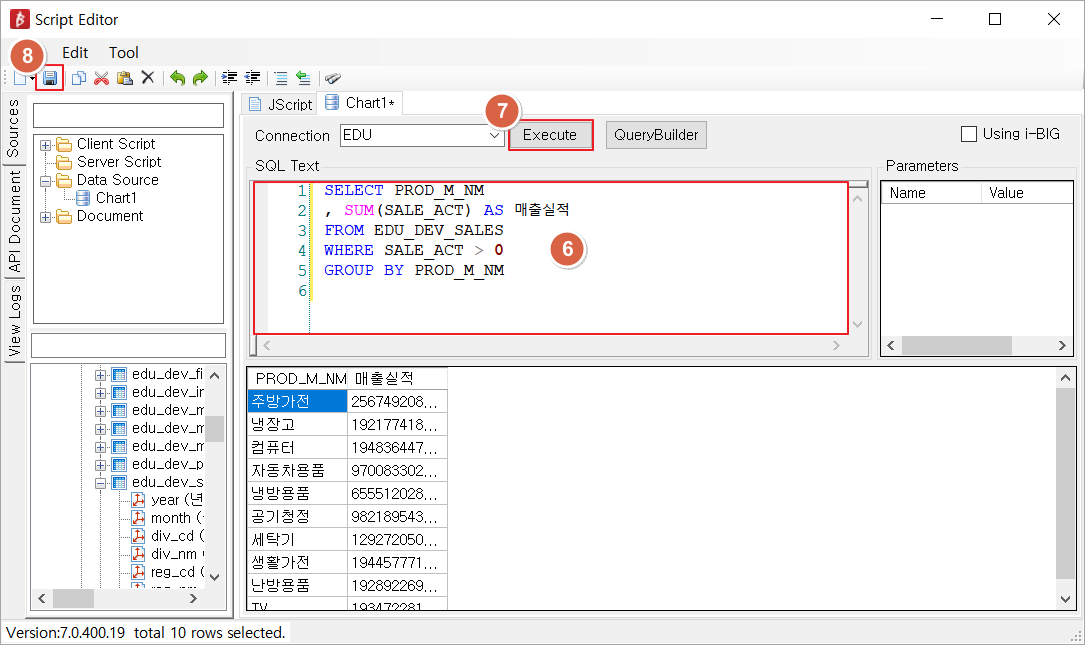The width and height of the screenshot is (1085, 645).
Task: Expand the Document folder node
Action: click(x=46, y=217)
